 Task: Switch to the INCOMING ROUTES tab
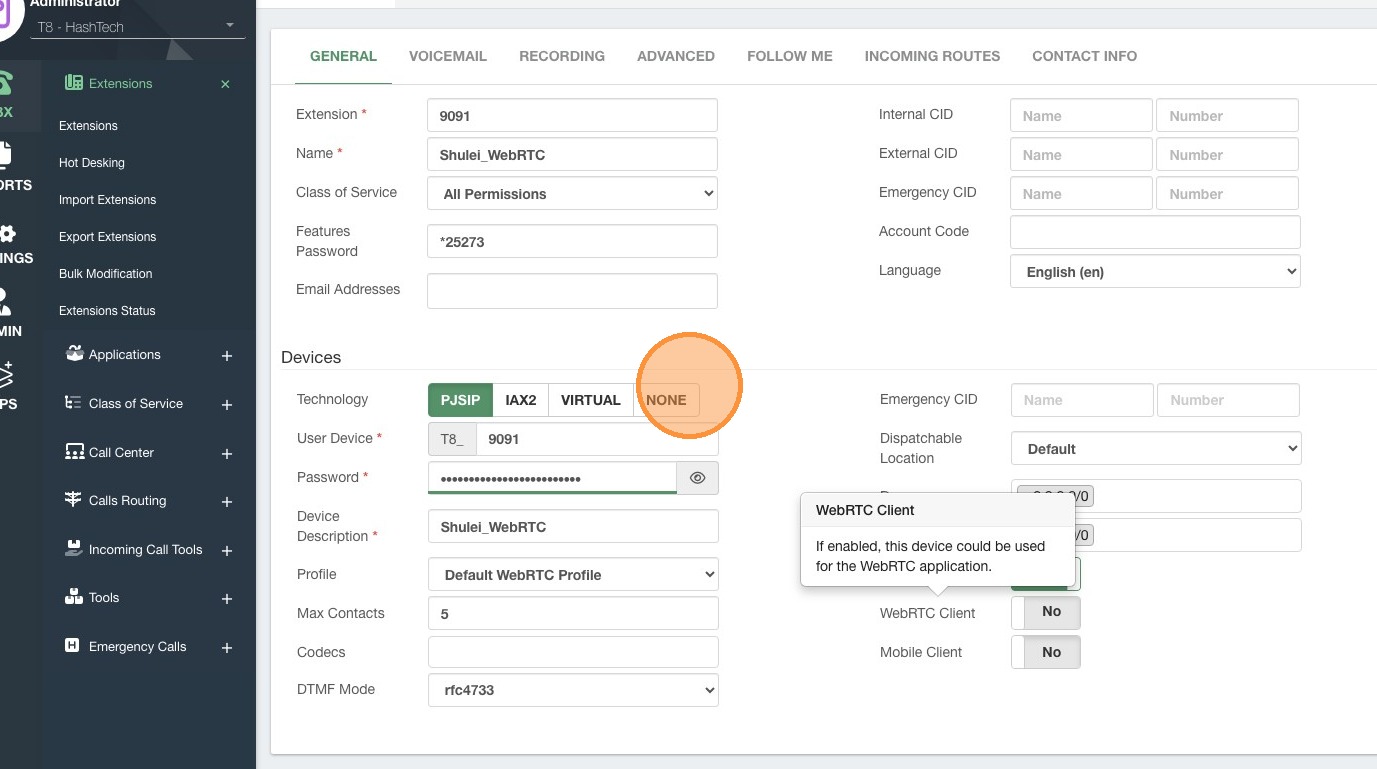[932, 56]
